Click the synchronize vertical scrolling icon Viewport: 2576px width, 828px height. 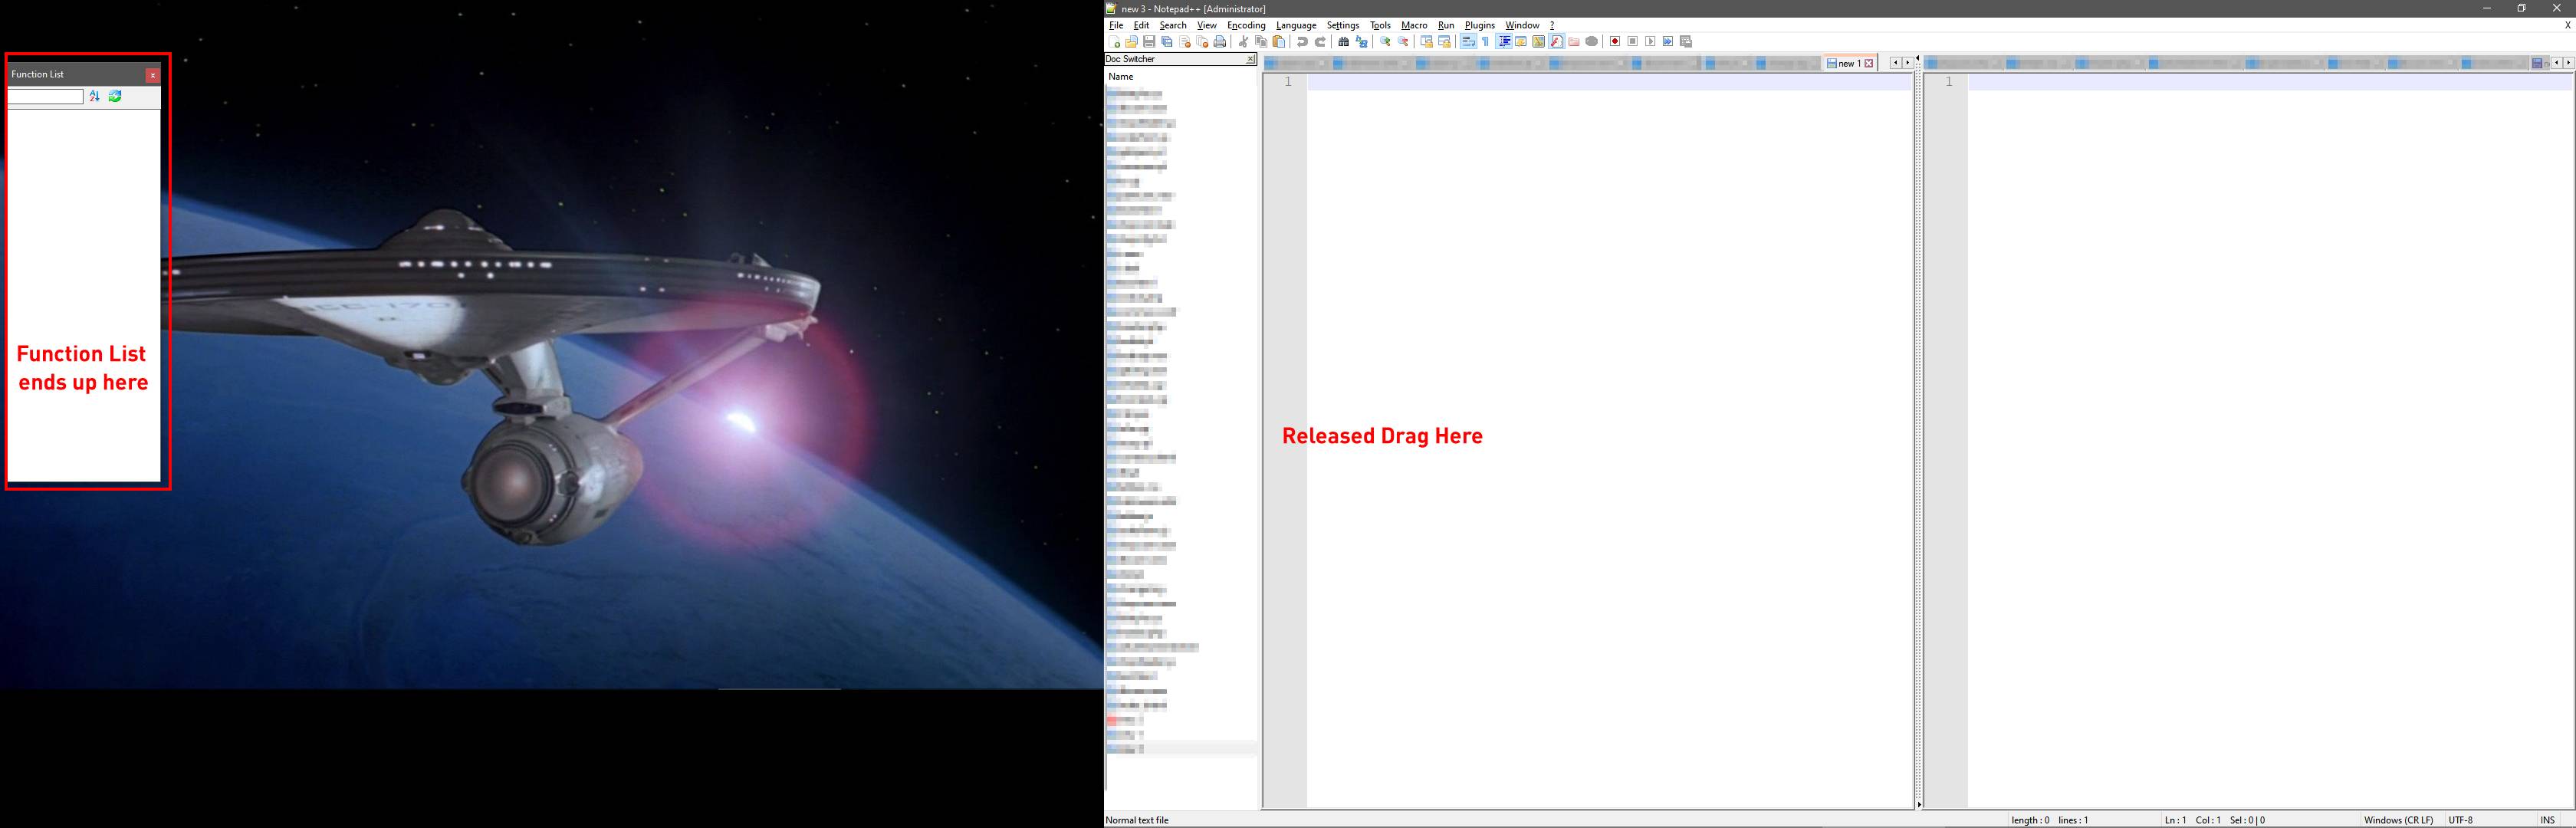coord(1427,42)
